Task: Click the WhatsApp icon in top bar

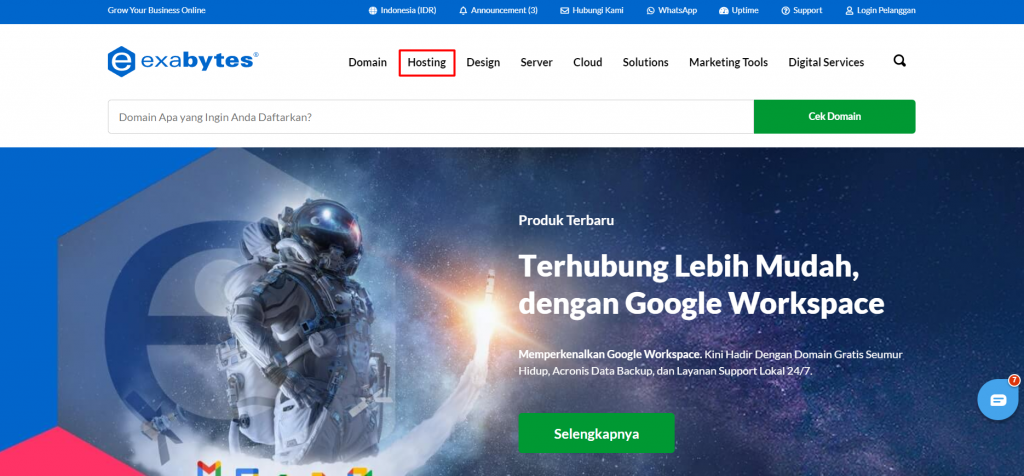Action: click(x=650, y=10)
